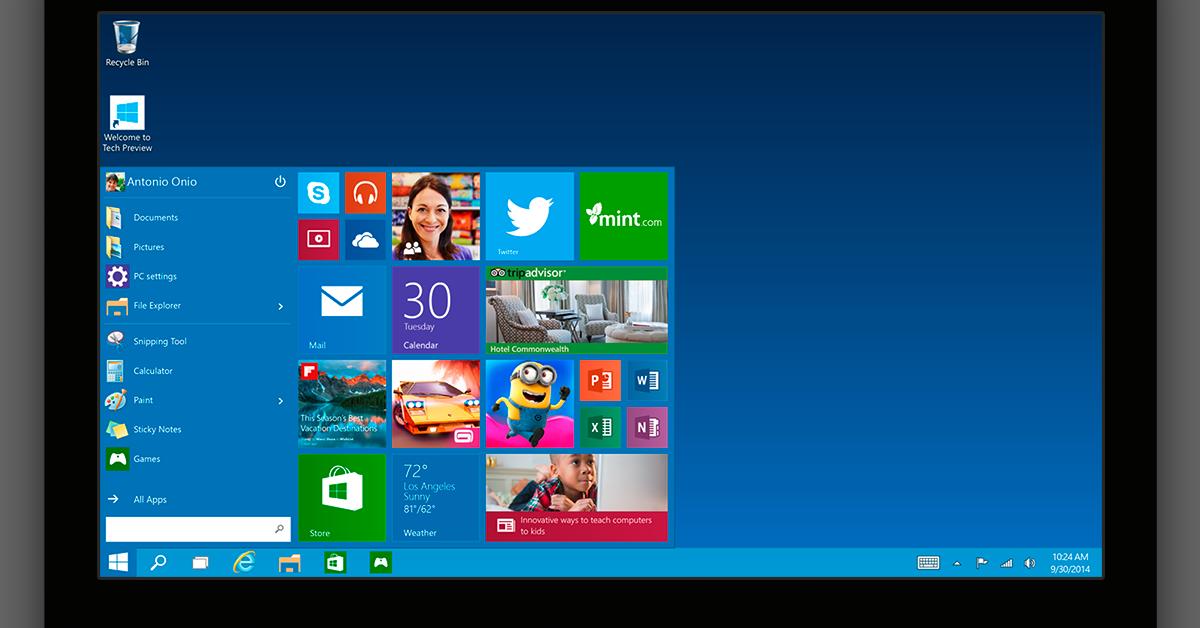
Task: Launch PowerPoint from the start tiles
Action: 601,381
